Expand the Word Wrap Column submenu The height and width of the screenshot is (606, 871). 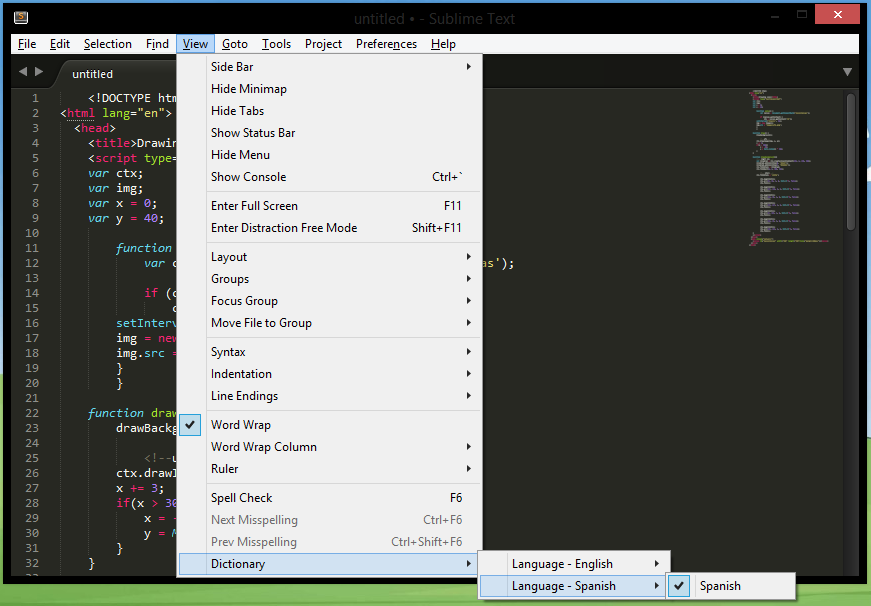tap(330, 447)
